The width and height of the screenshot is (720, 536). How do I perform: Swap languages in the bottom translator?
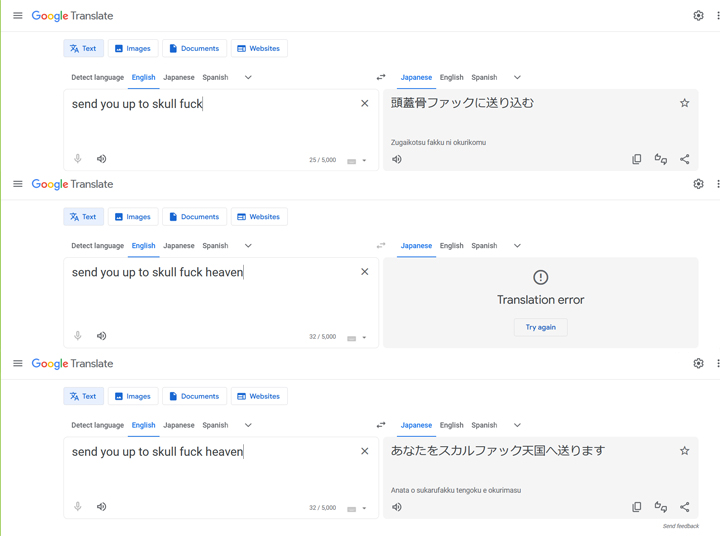(381, 425)
